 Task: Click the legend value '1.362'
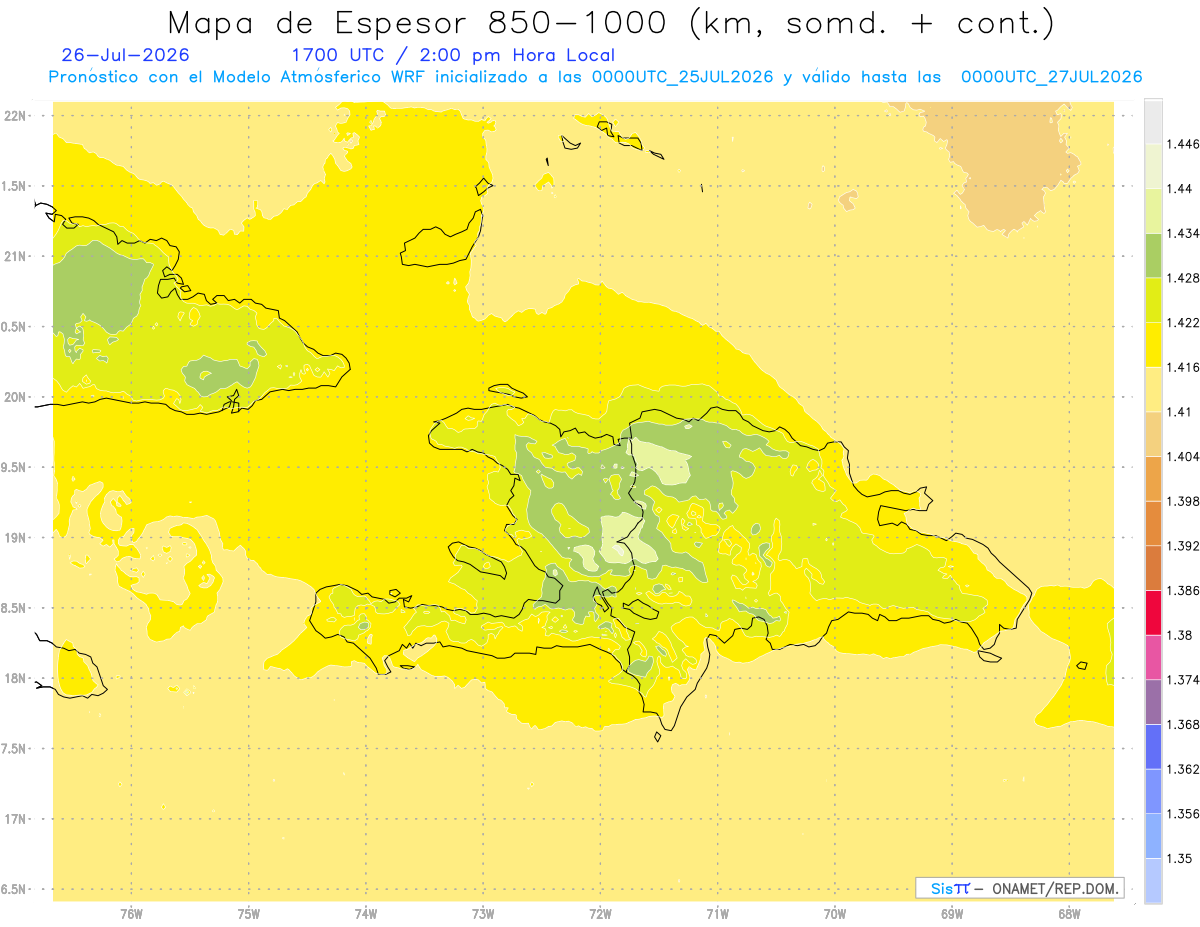pyautogui.click(x=1183, y=769)
